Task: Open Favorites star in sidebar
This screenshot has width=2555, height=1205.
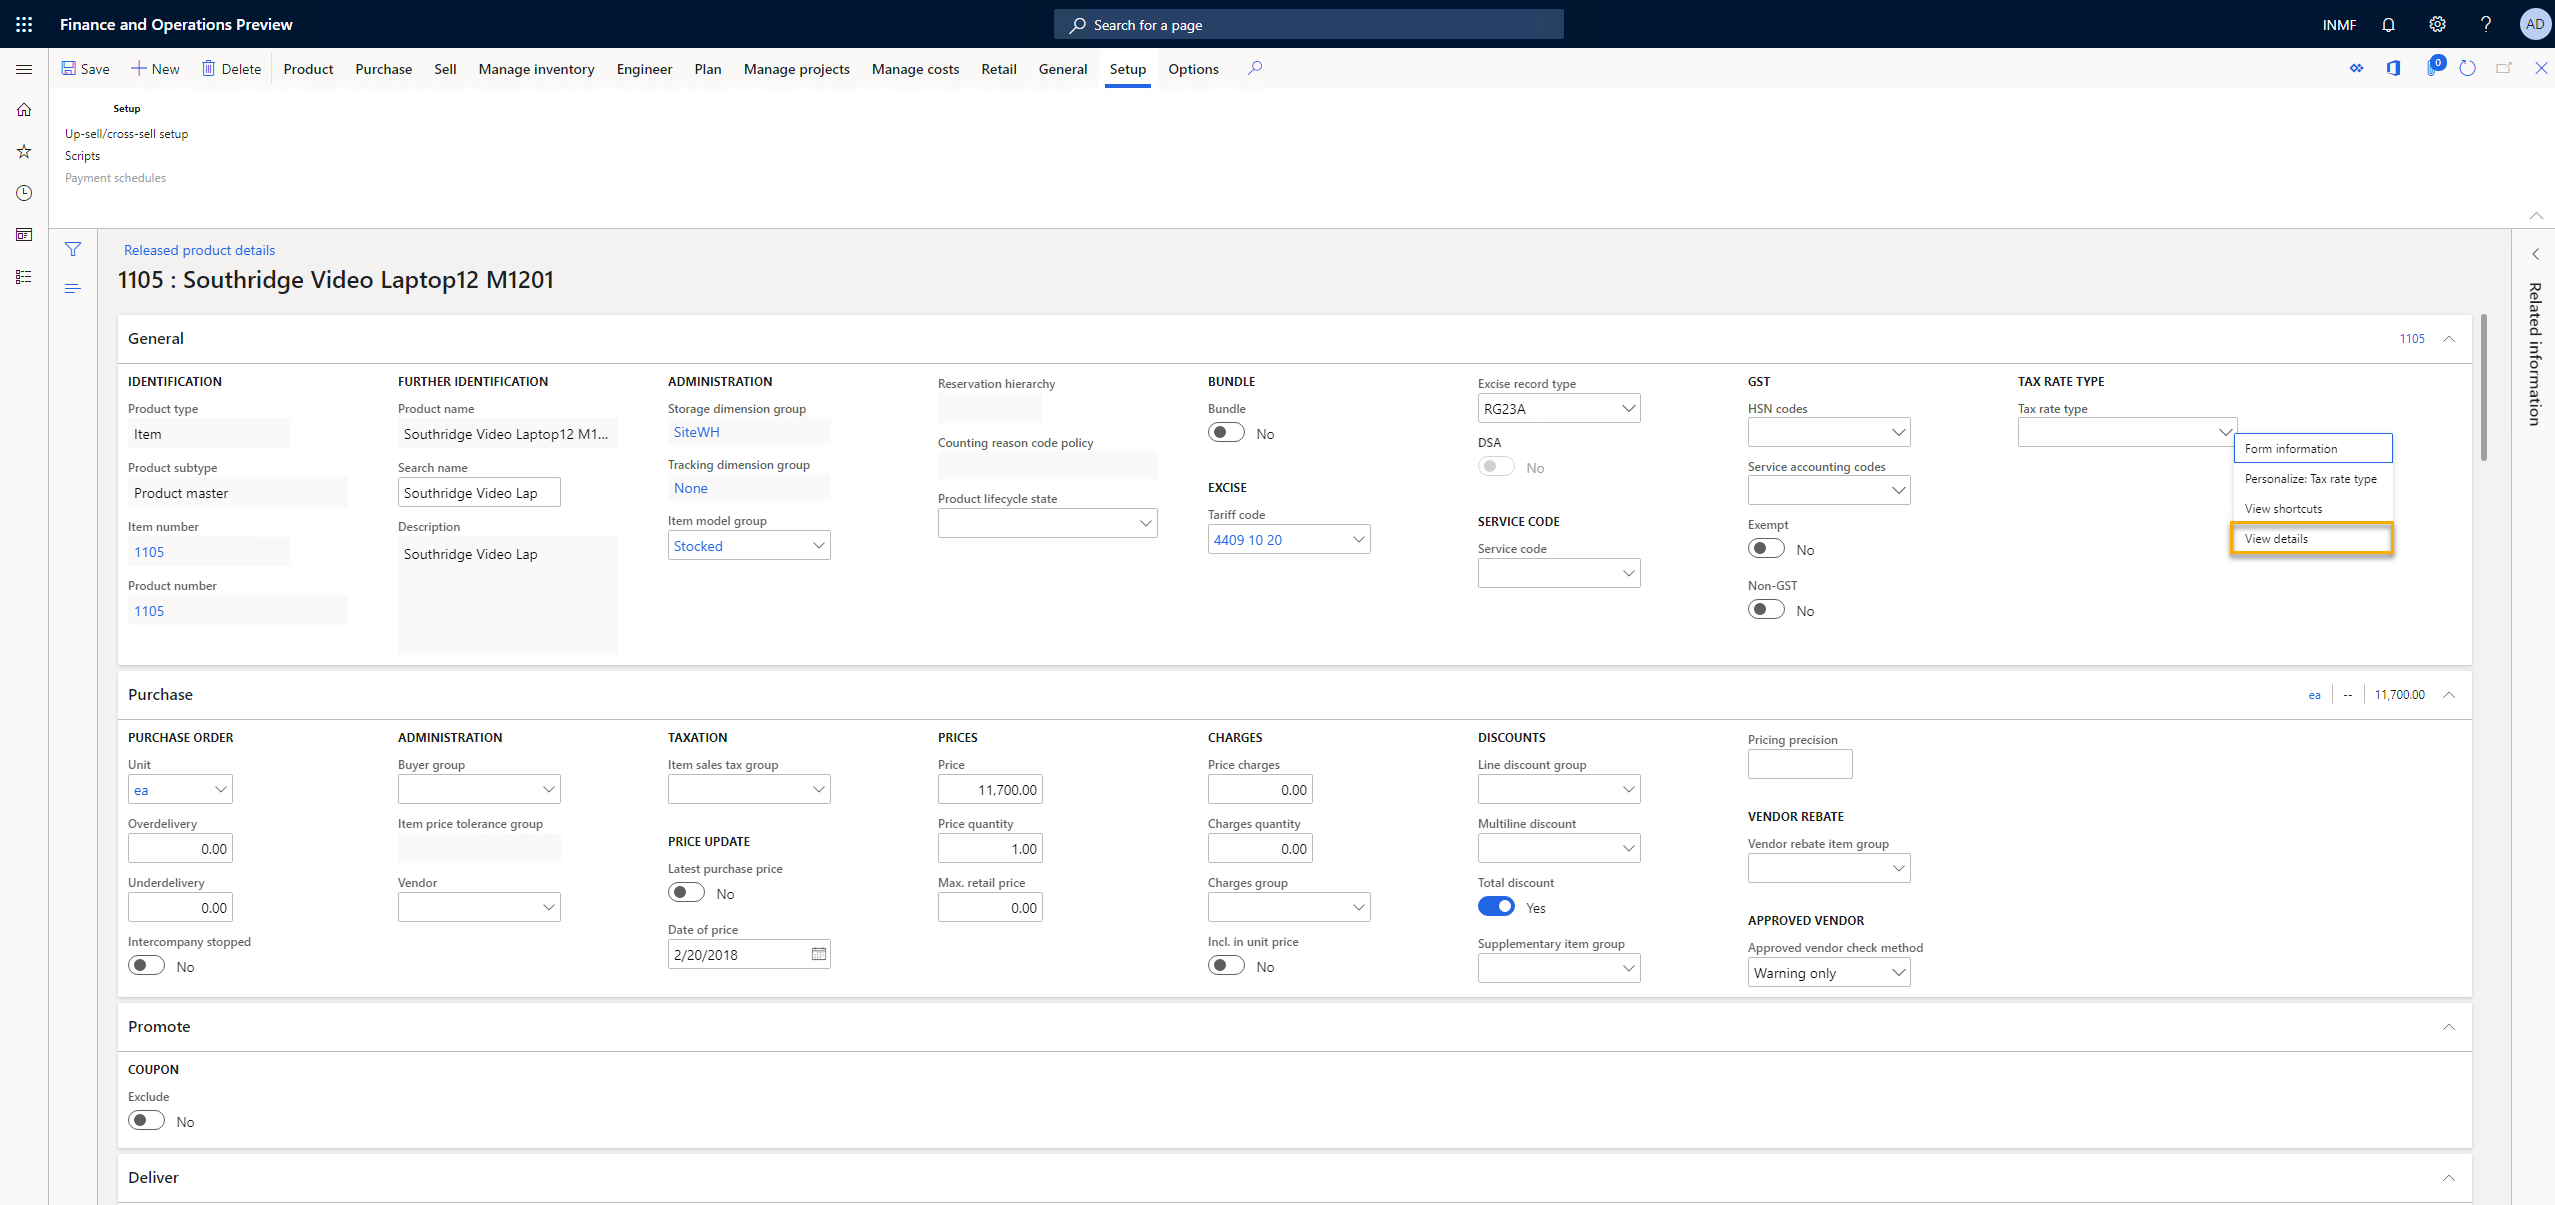Action: (x=24, y=151)
